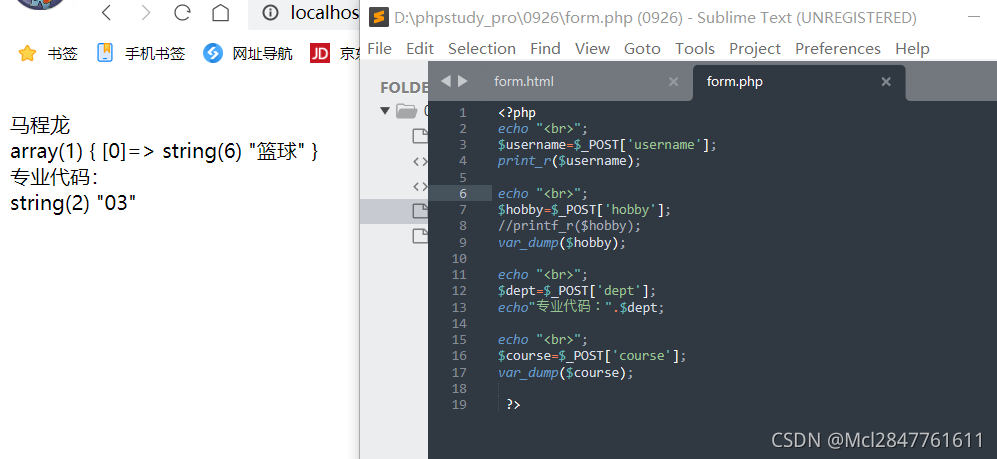Click the <?php opening tag
The image size is (997, 459).
pyautogui.click(x=517, y=113)
